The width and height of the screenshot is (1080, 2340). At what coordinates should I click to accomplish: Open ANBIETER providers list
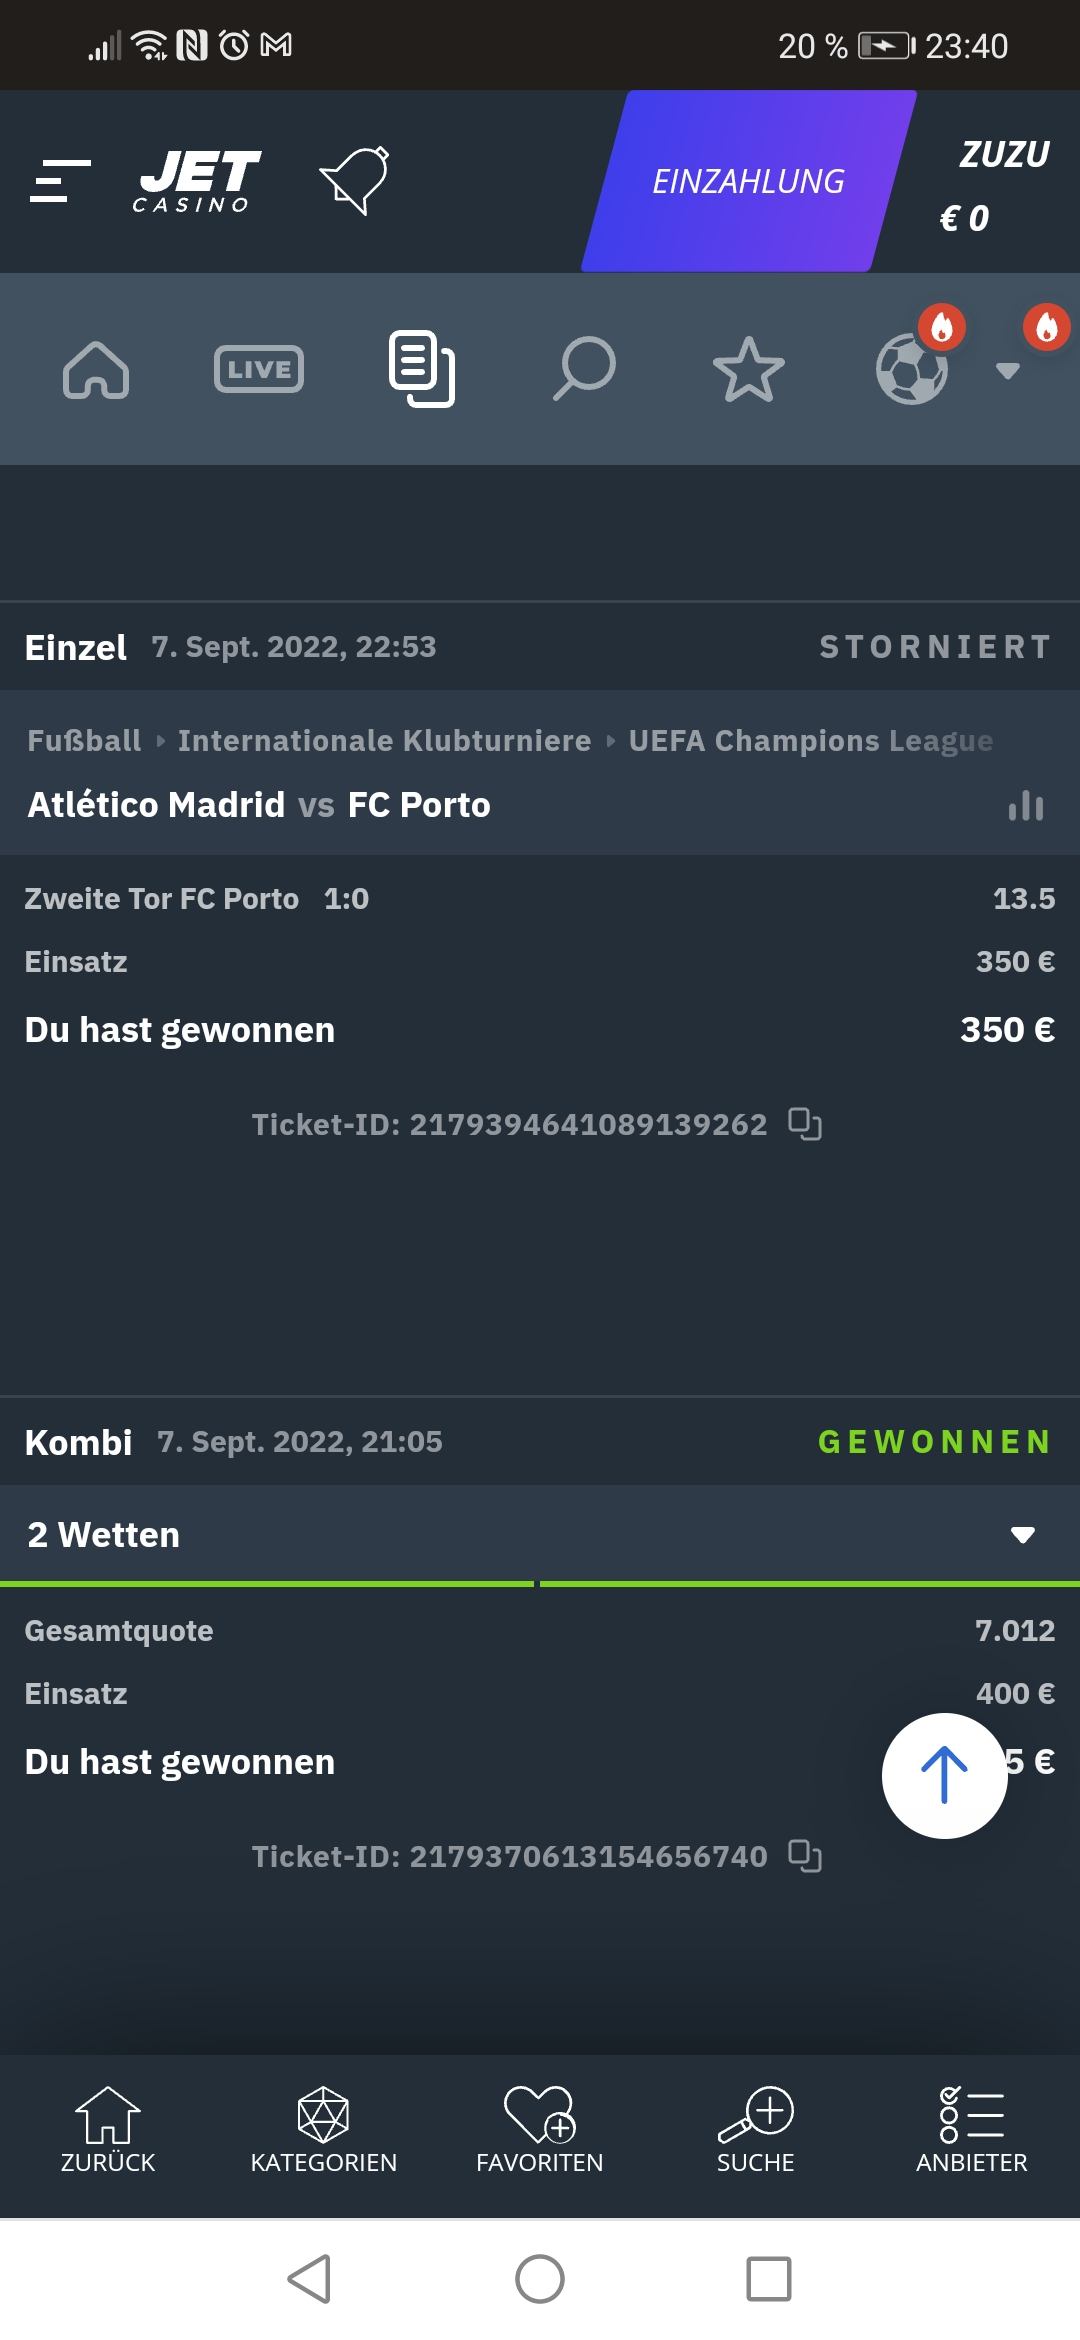[971, 2130]
